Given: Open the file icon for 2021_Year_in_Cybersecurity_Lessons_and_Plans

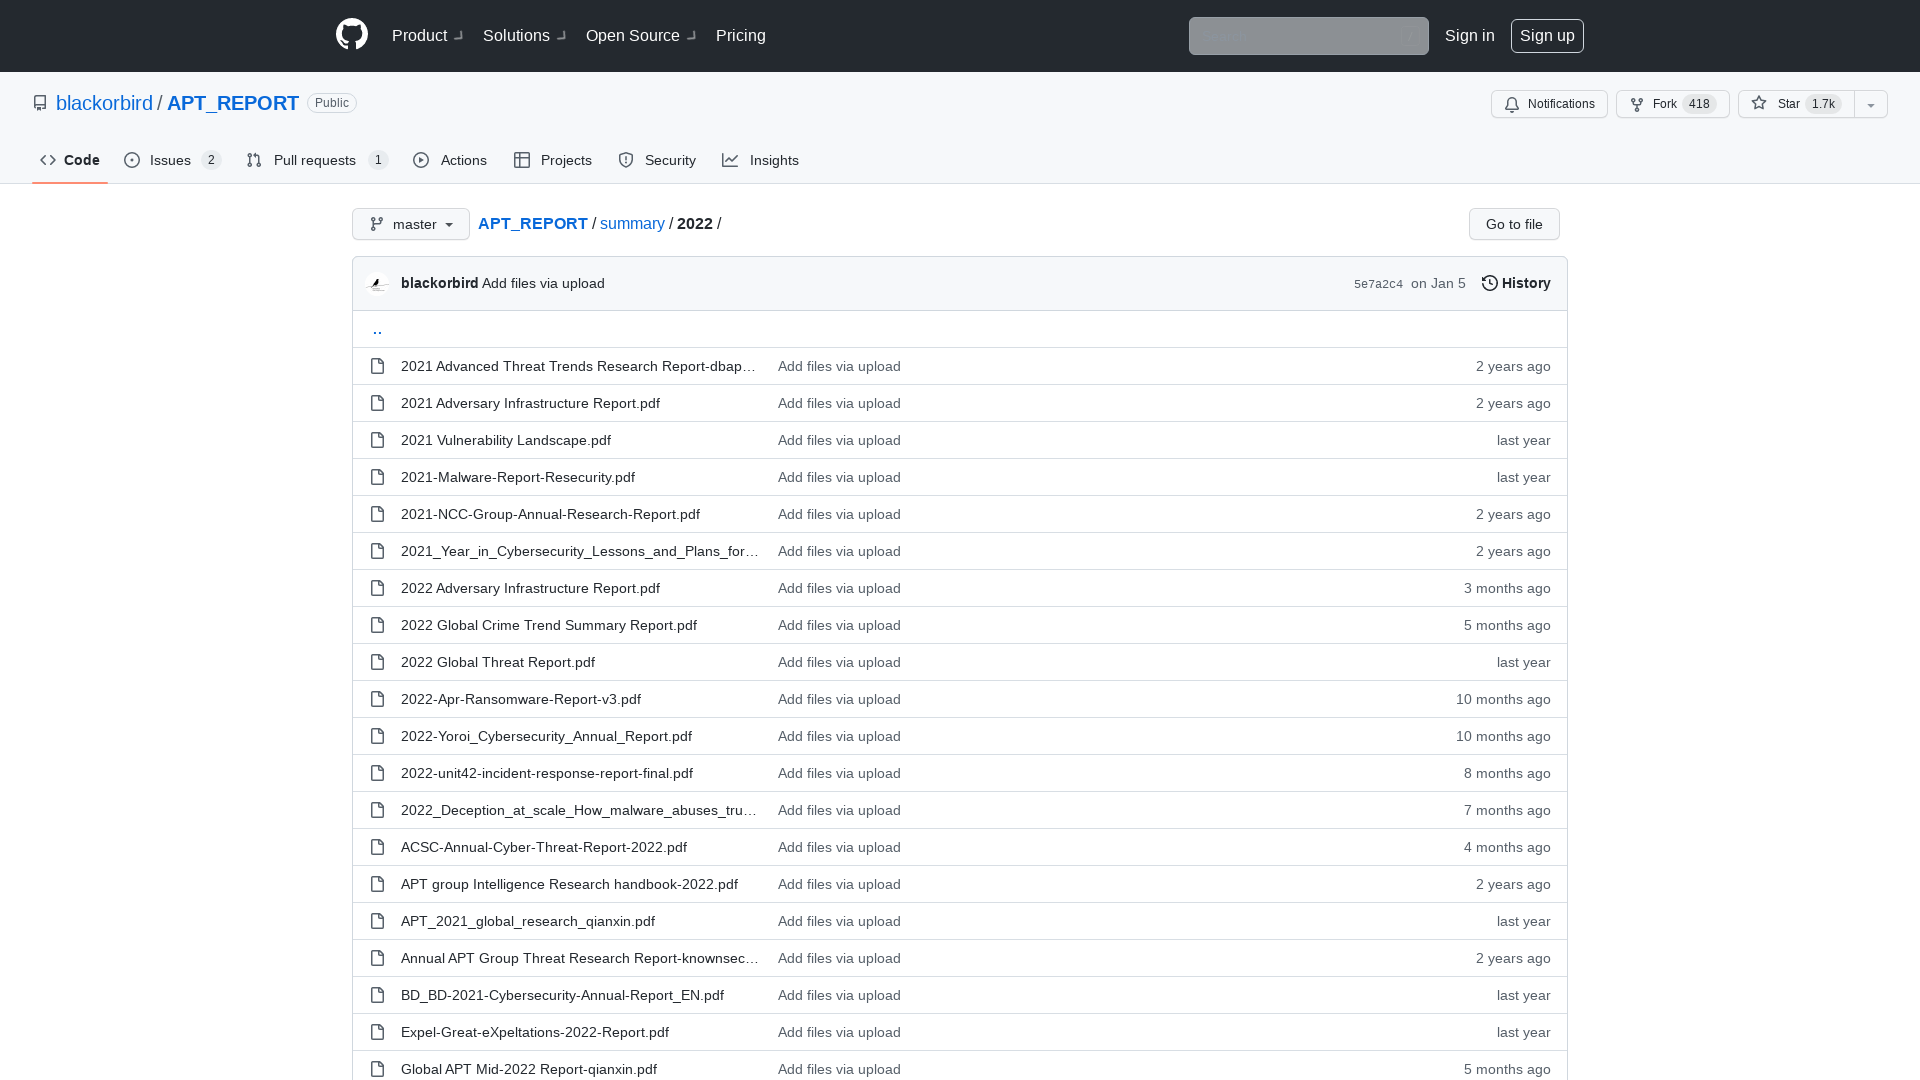Looking at the screenshot, I should (377, 551).
